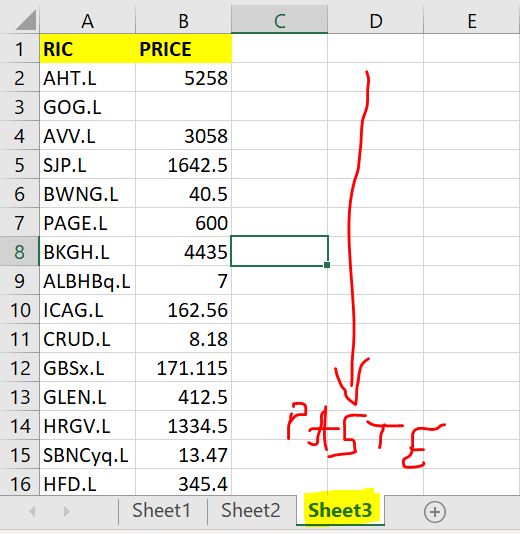This screenshot has width=520, height=534.
Task: Select cell containing ICAG.L
Action: coord(88,310)
